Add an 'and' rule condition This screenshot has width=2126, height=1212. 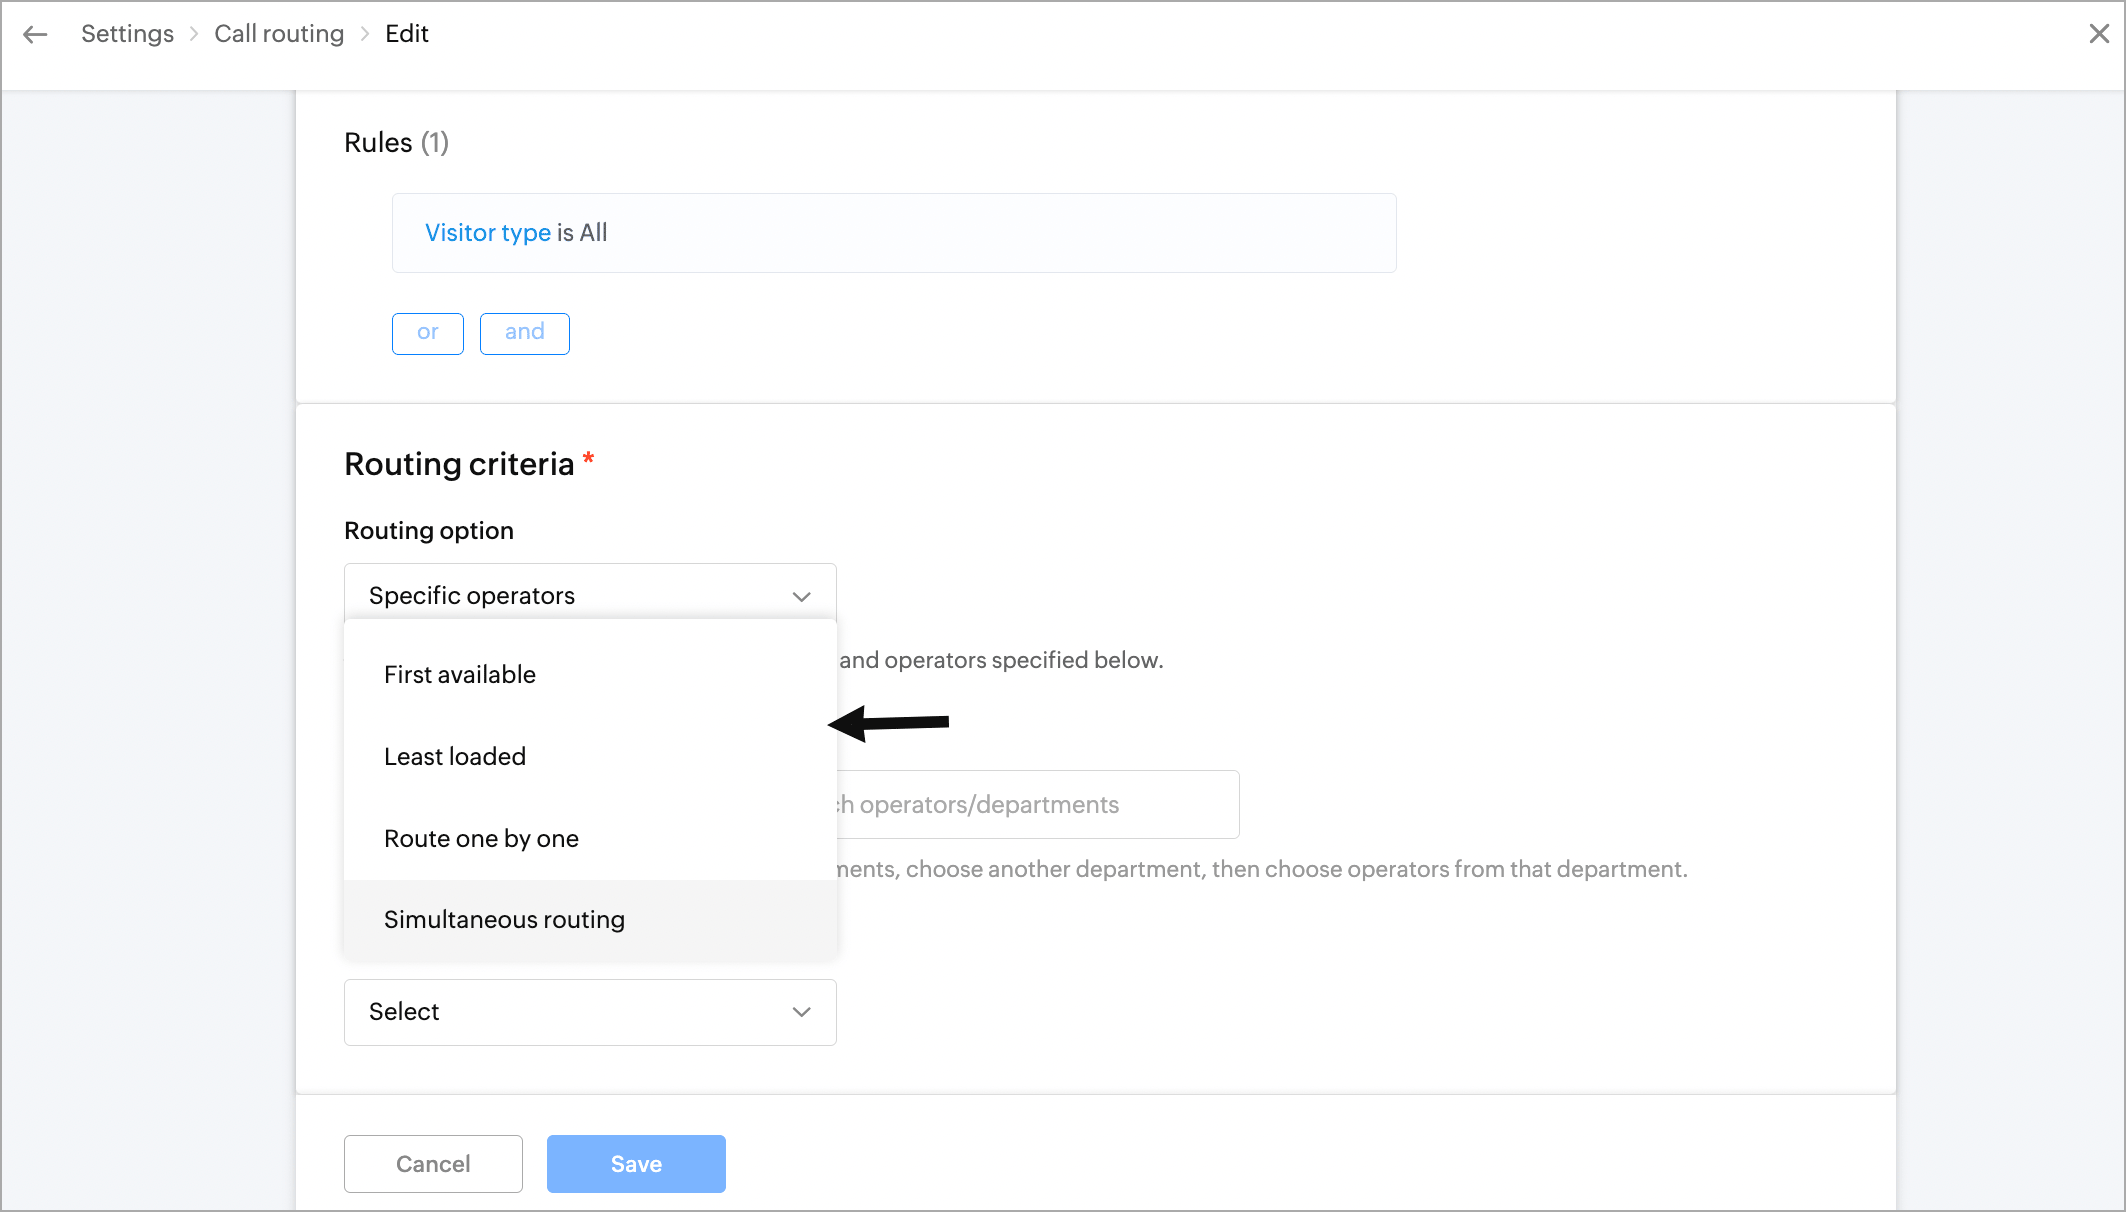click(x=524, y=333)
